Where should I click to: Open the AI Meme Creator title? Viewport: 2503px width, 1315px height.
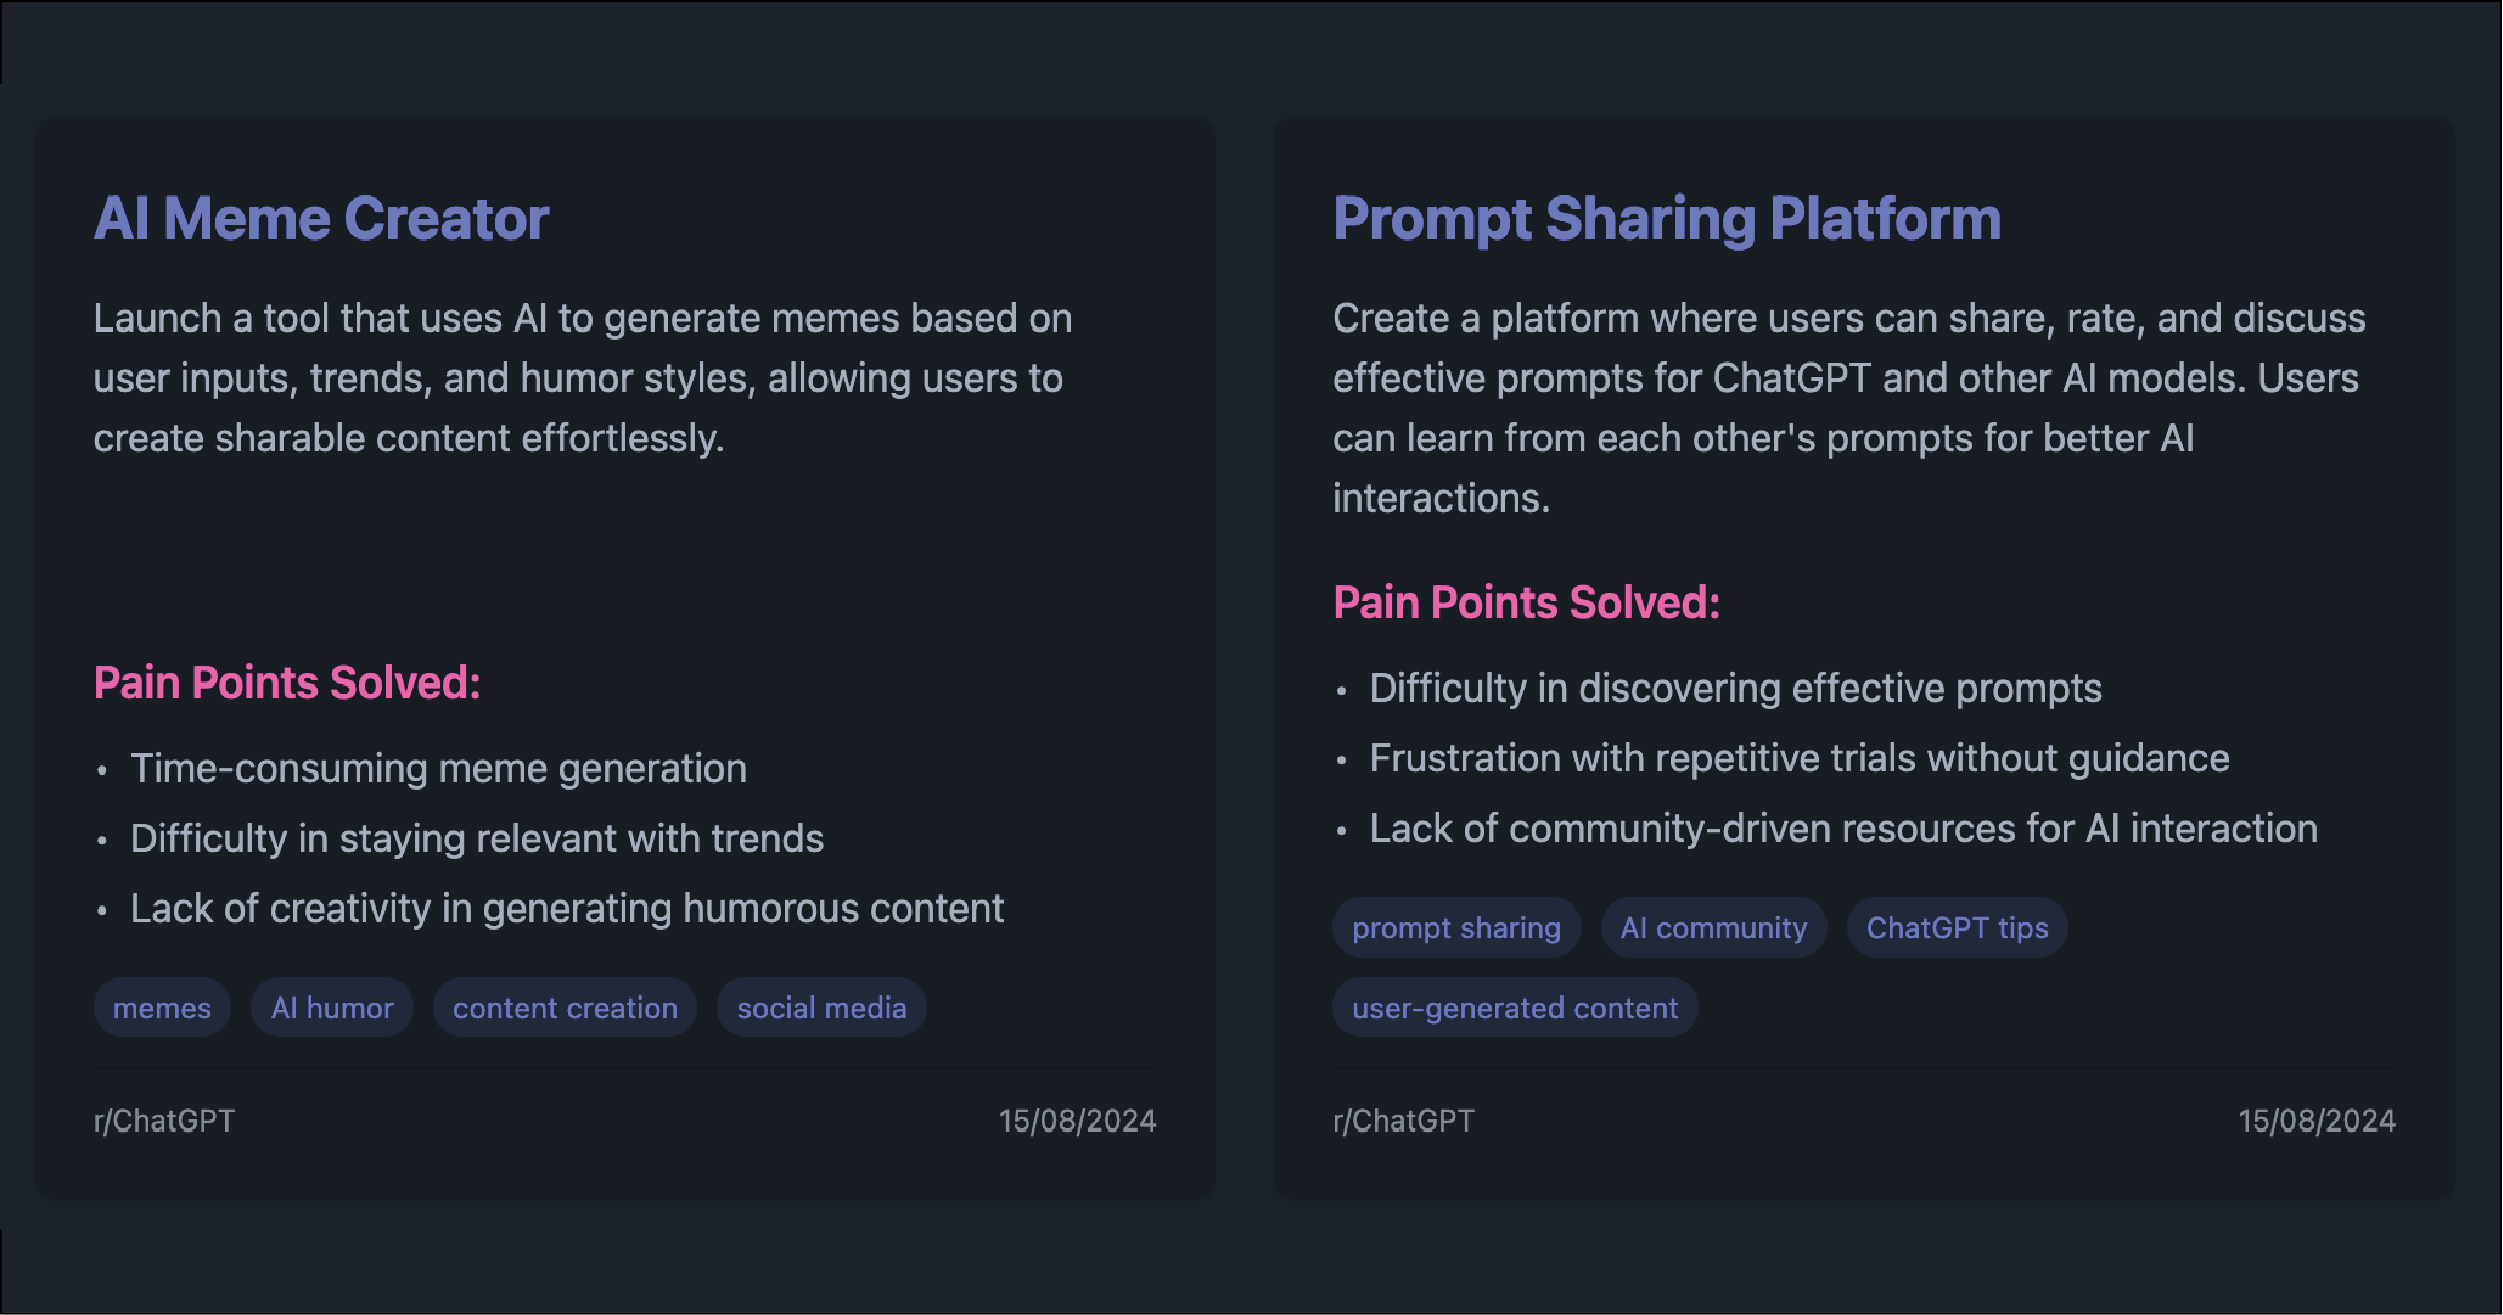[321, 219]
